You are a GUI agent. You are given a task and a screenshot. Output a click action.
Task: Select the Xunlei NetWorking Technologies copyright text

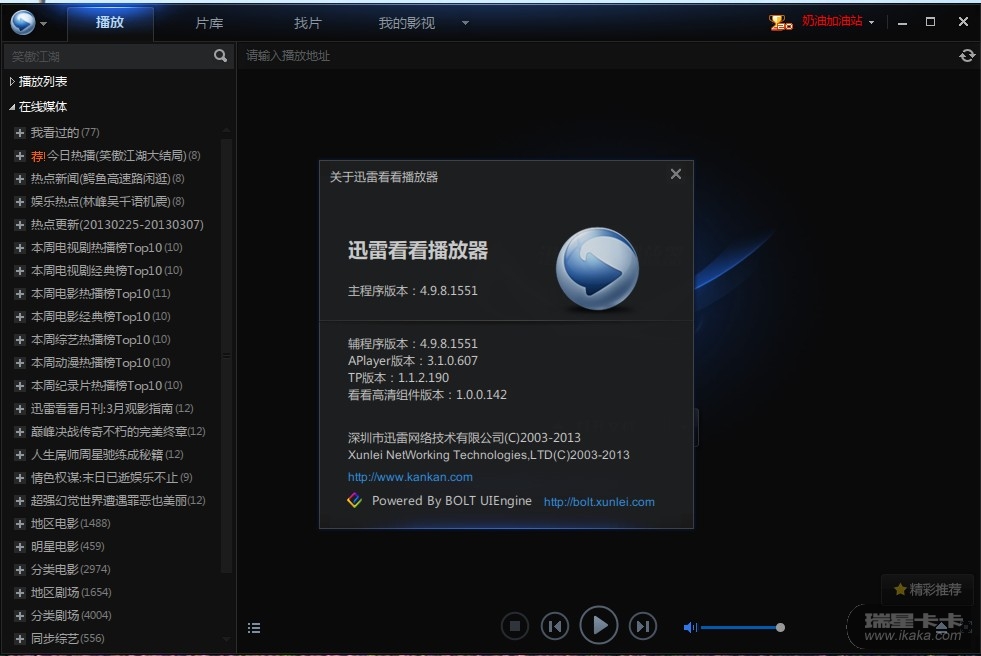pyautogui.click(x=489, y=455)
